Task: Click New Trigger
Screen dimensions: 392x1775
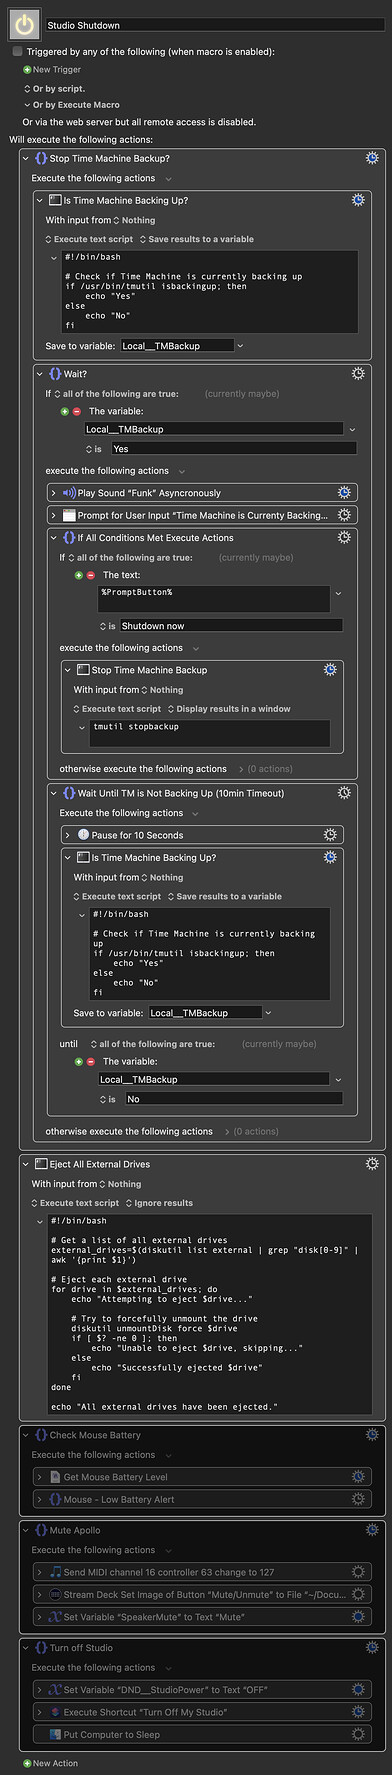Action: coord(52,70)
